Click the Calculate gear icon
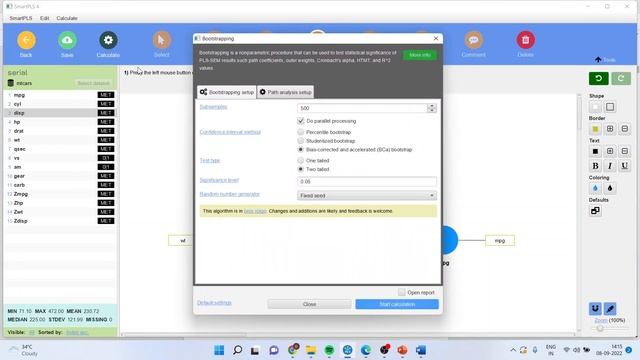 click(108, 40)
